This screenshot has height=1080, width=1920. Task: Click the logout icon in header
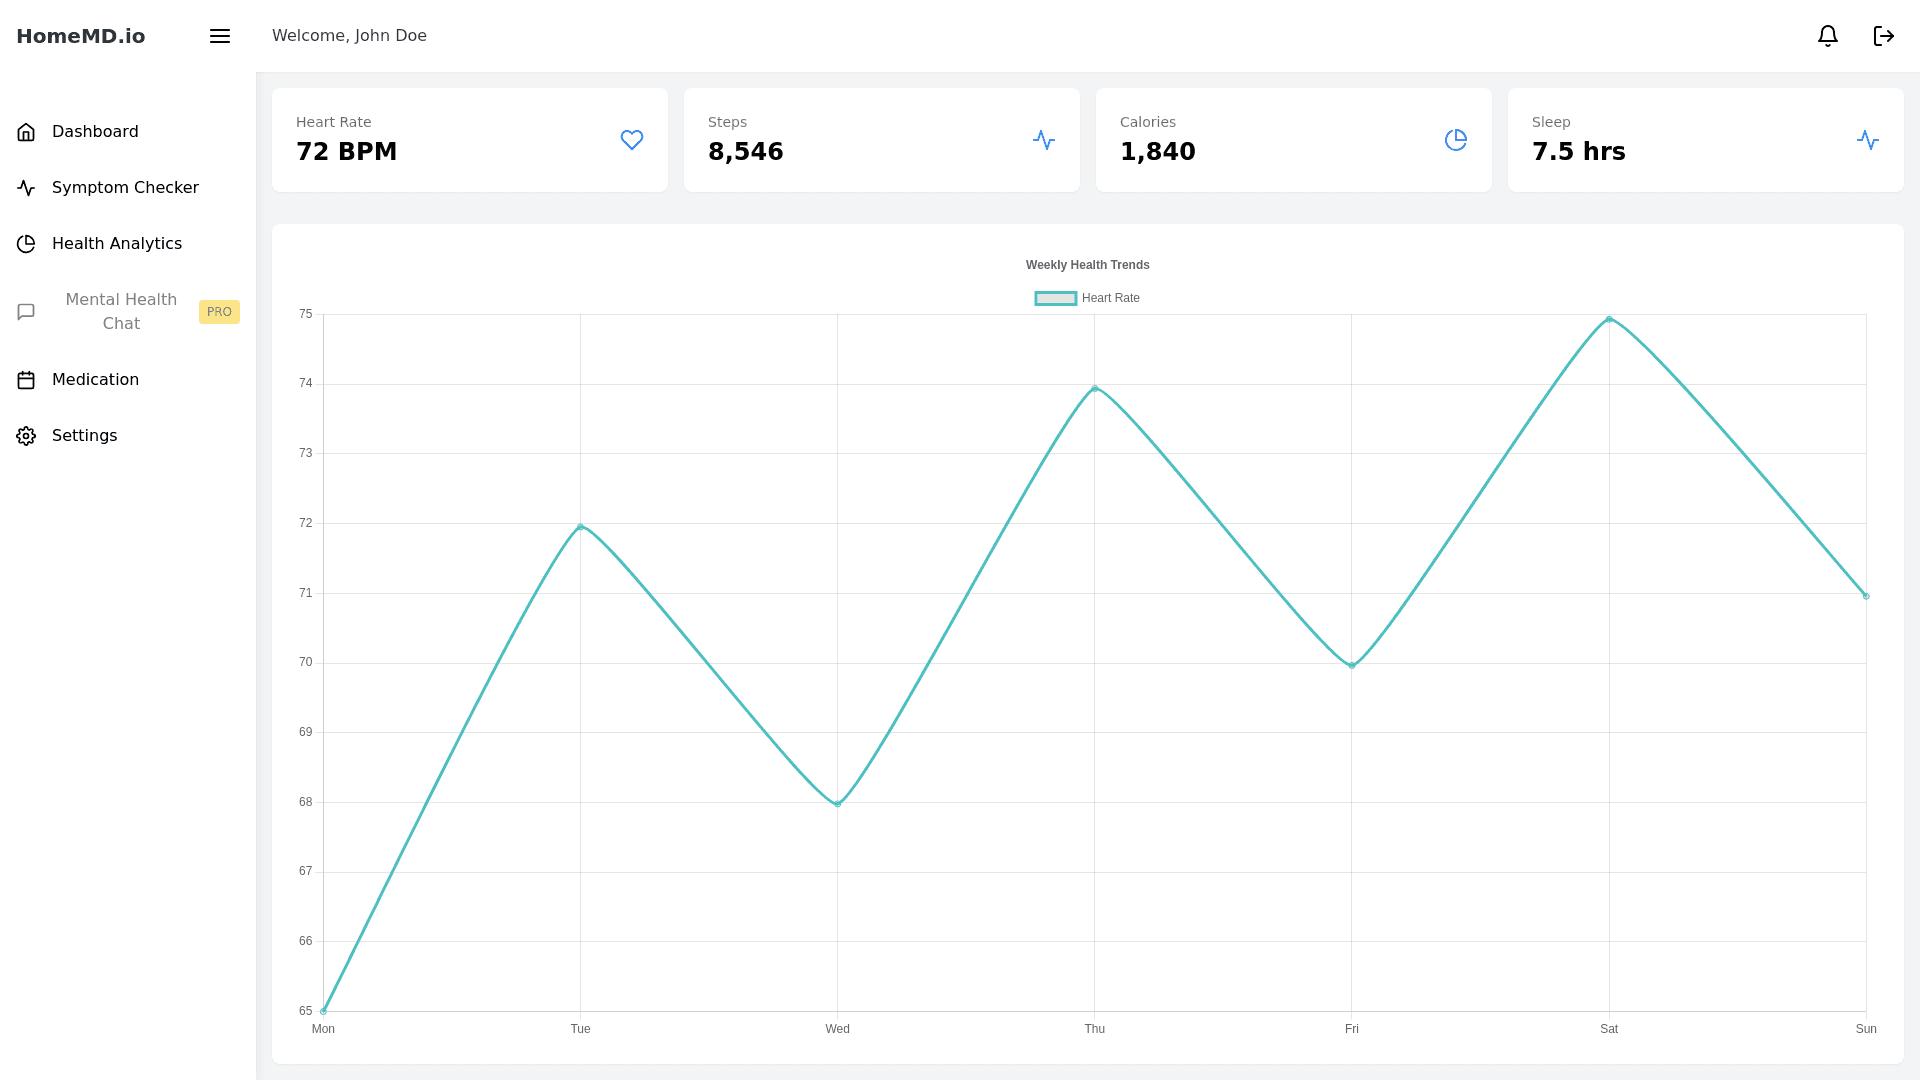point(1883,36)
